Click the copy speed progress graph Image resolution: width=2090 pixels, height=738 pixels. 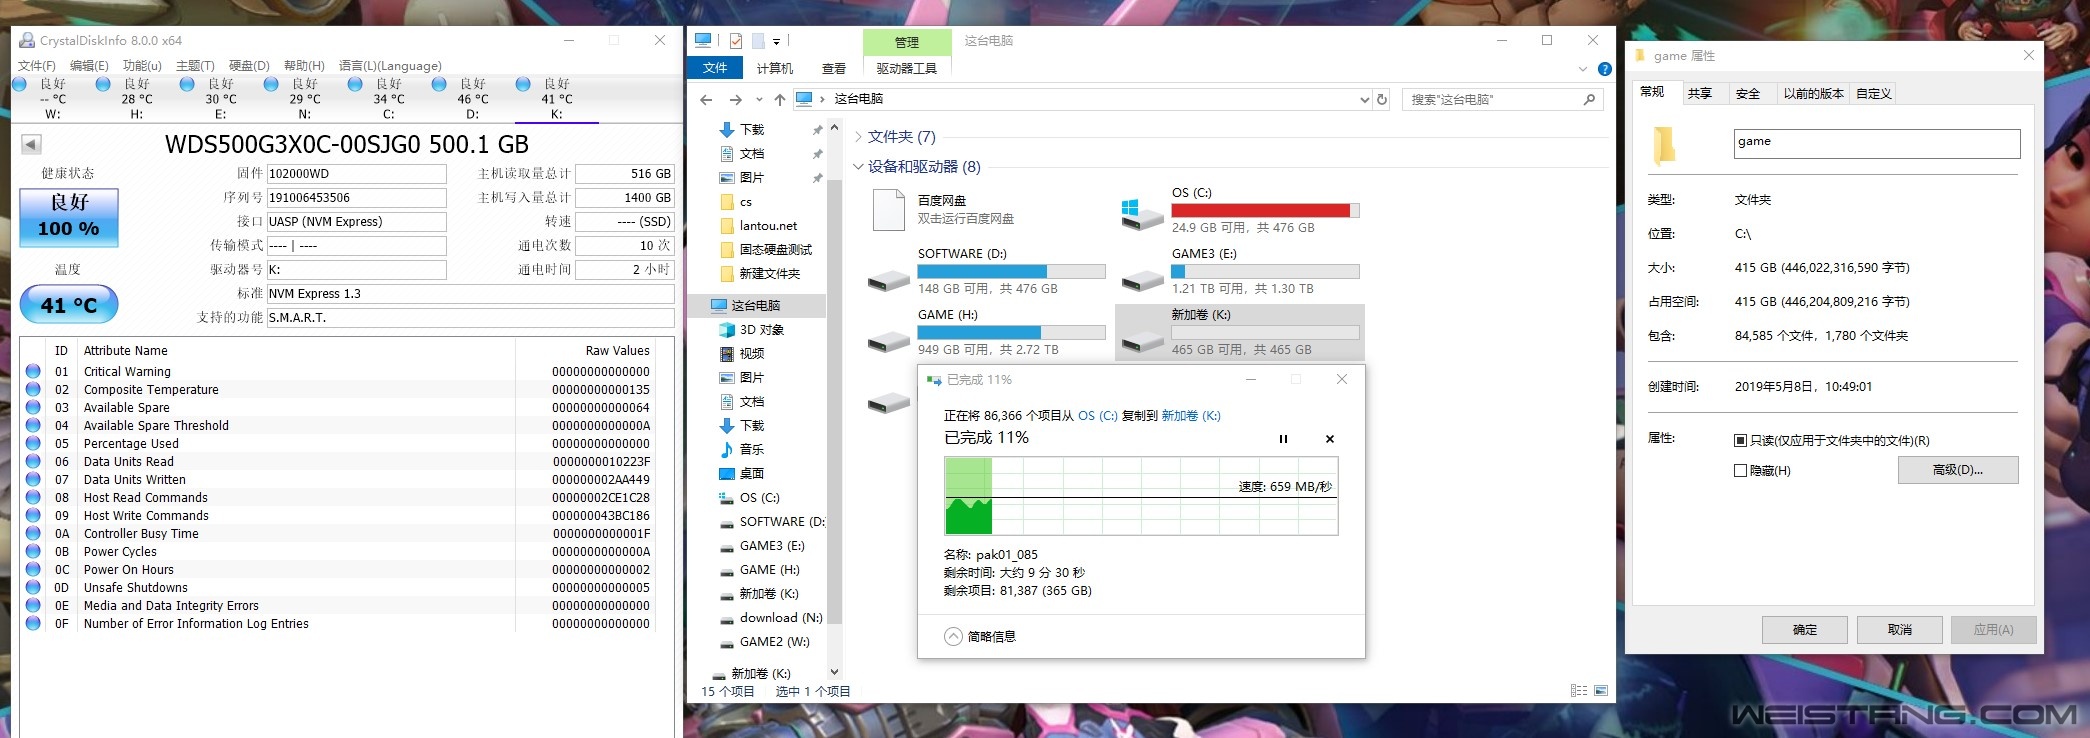[x=1141, y=496]
